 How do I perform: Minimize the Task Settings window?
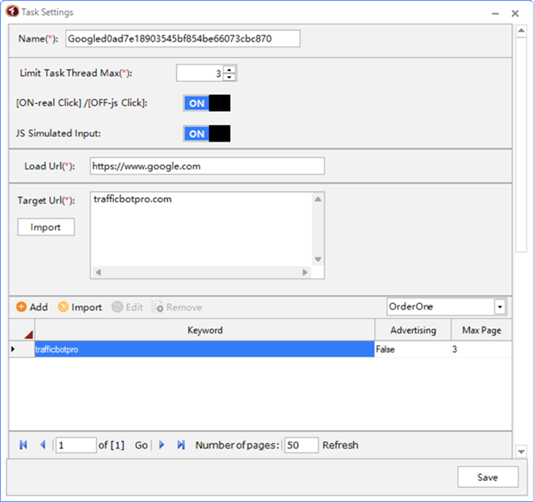pyautogui.click(x=495, y=13)
